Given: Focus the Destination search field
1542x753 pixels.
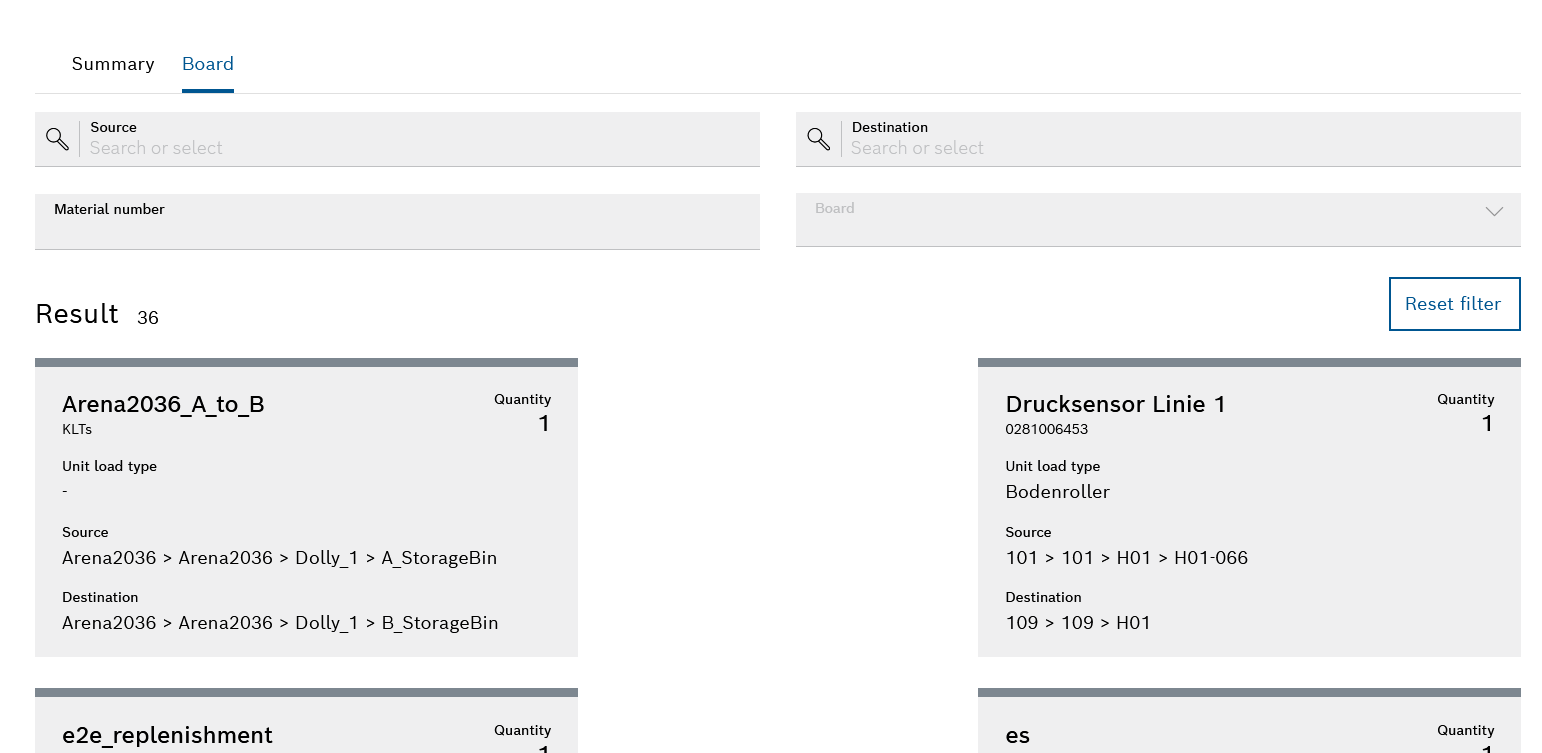Looking at the screenshot, I should pyautogui.click(x=1158, y=139).
